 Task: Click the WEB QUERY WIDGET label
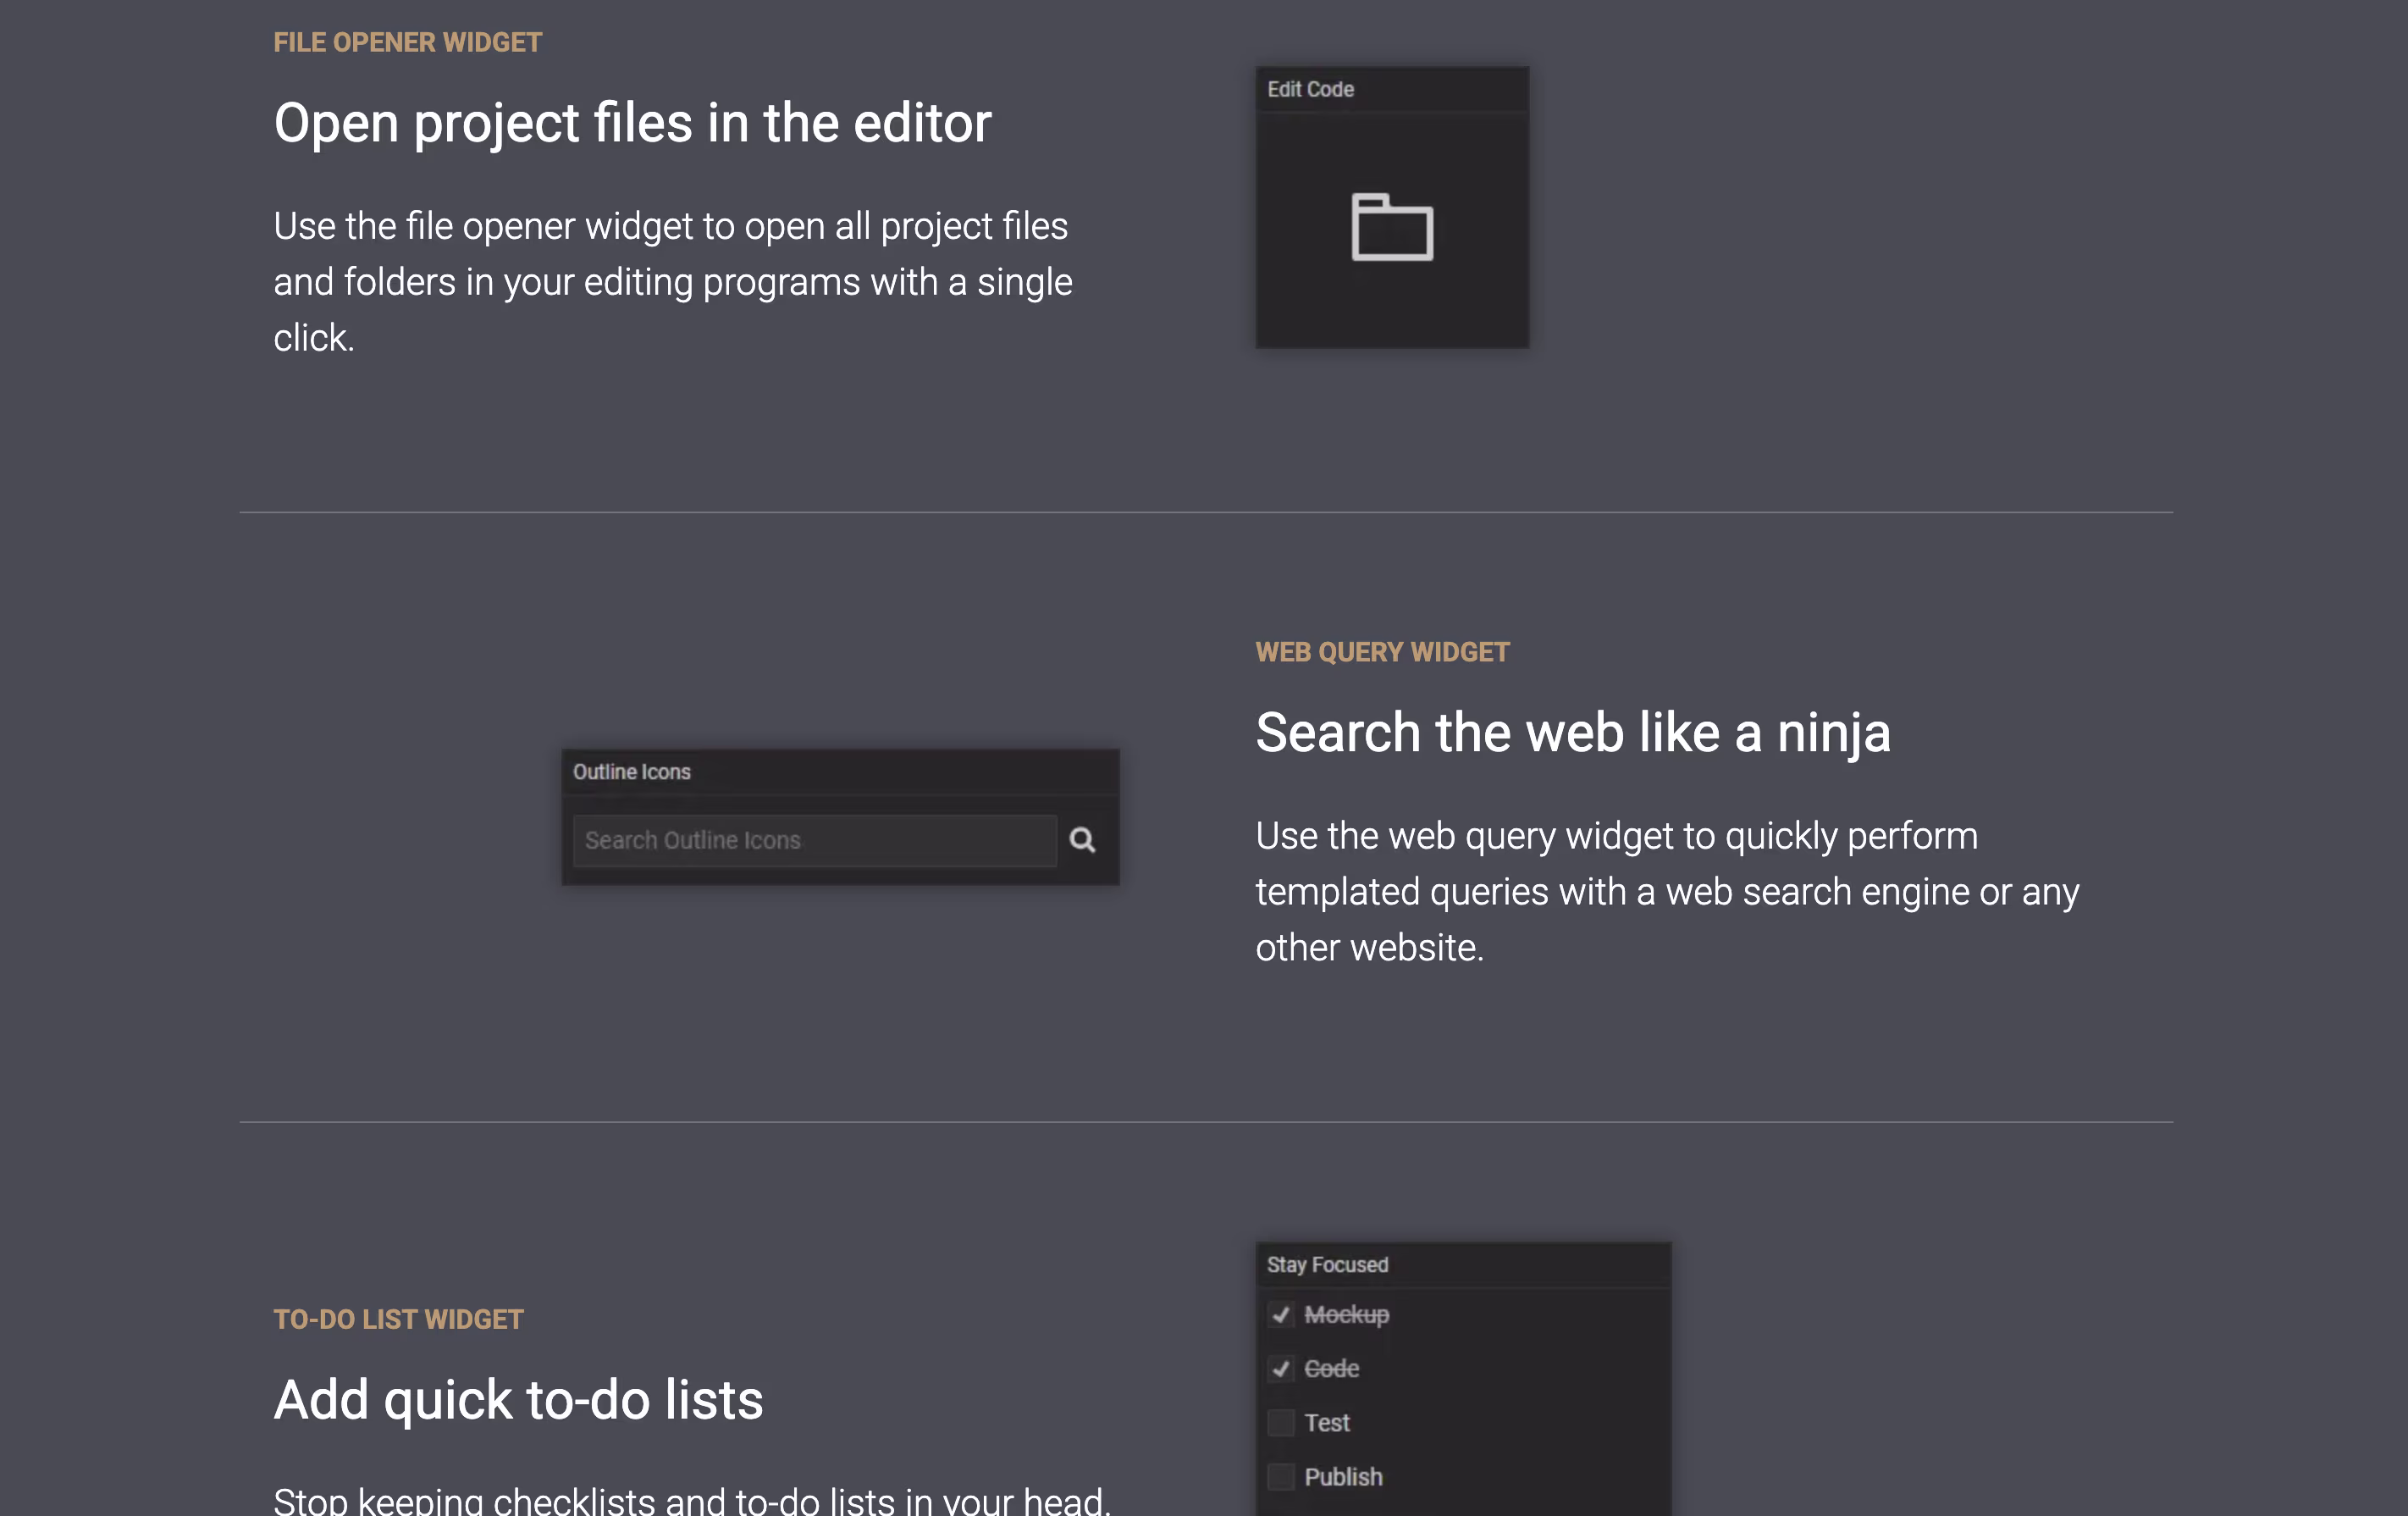pos(1382,652)
